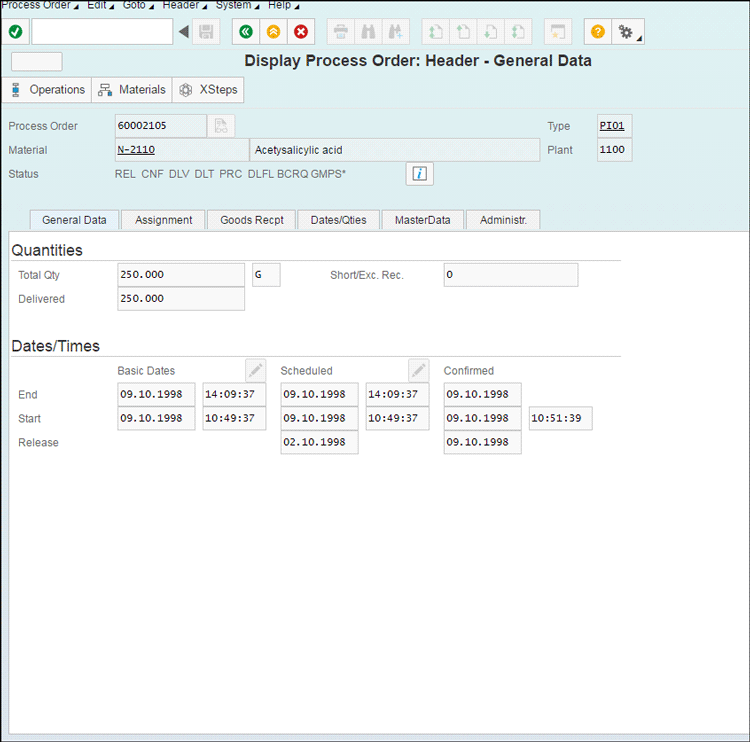The width and height of the screenshot is (750, 742).
Task: Click the status information 'i' icon
Action: 420,174
